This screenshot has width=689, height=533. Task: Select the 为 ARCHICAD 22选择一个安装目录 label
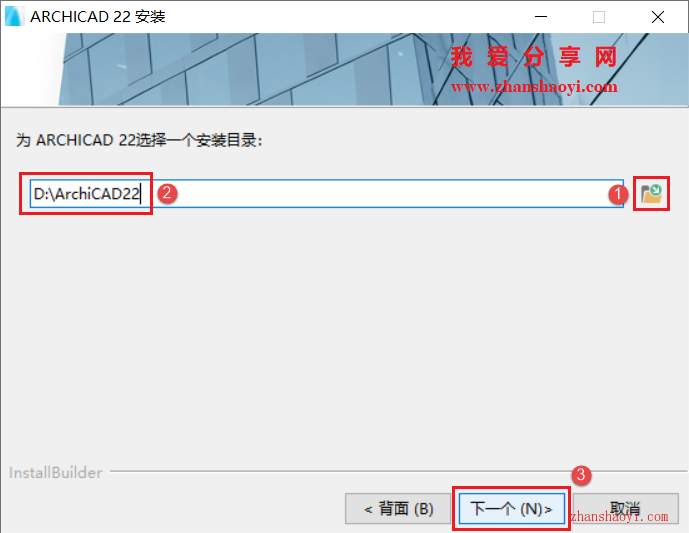139,141
